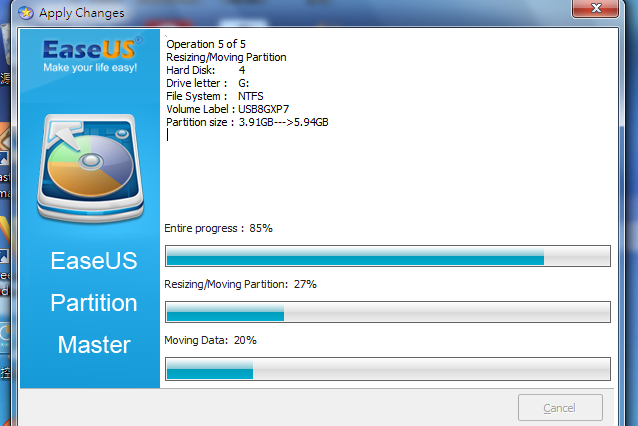Viewport: 638px width, 426px height.
Task: Click the Moving Data progress bar
Action: click(388, 369)
